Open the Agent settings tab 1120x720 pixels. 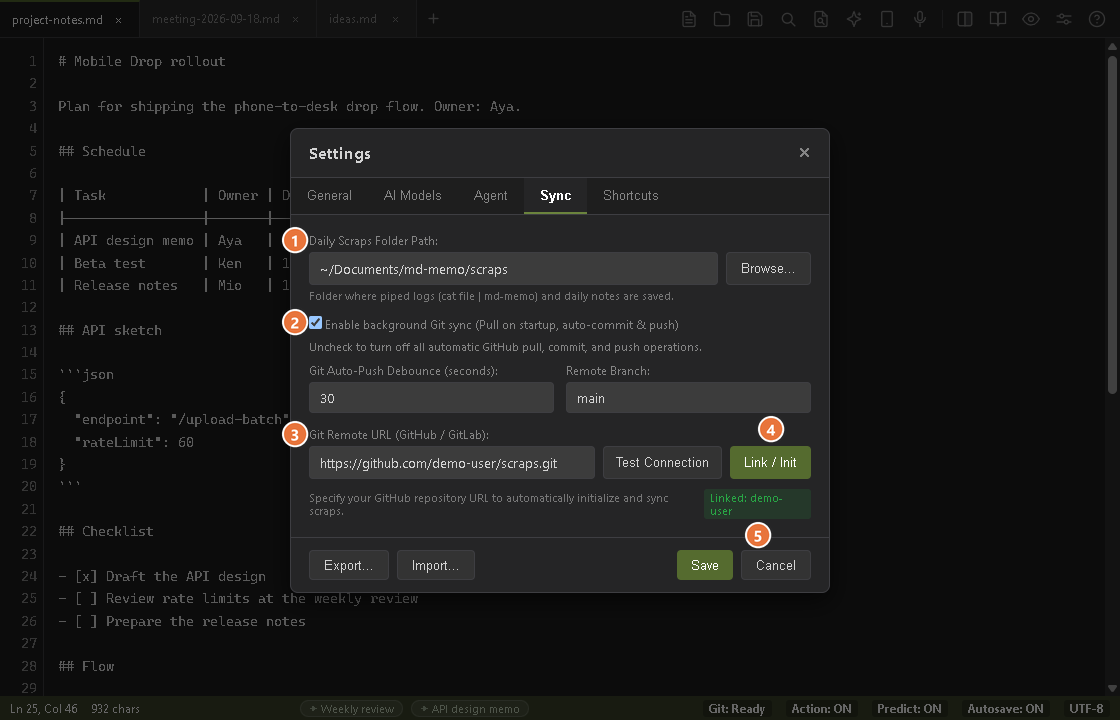[491, 196]
